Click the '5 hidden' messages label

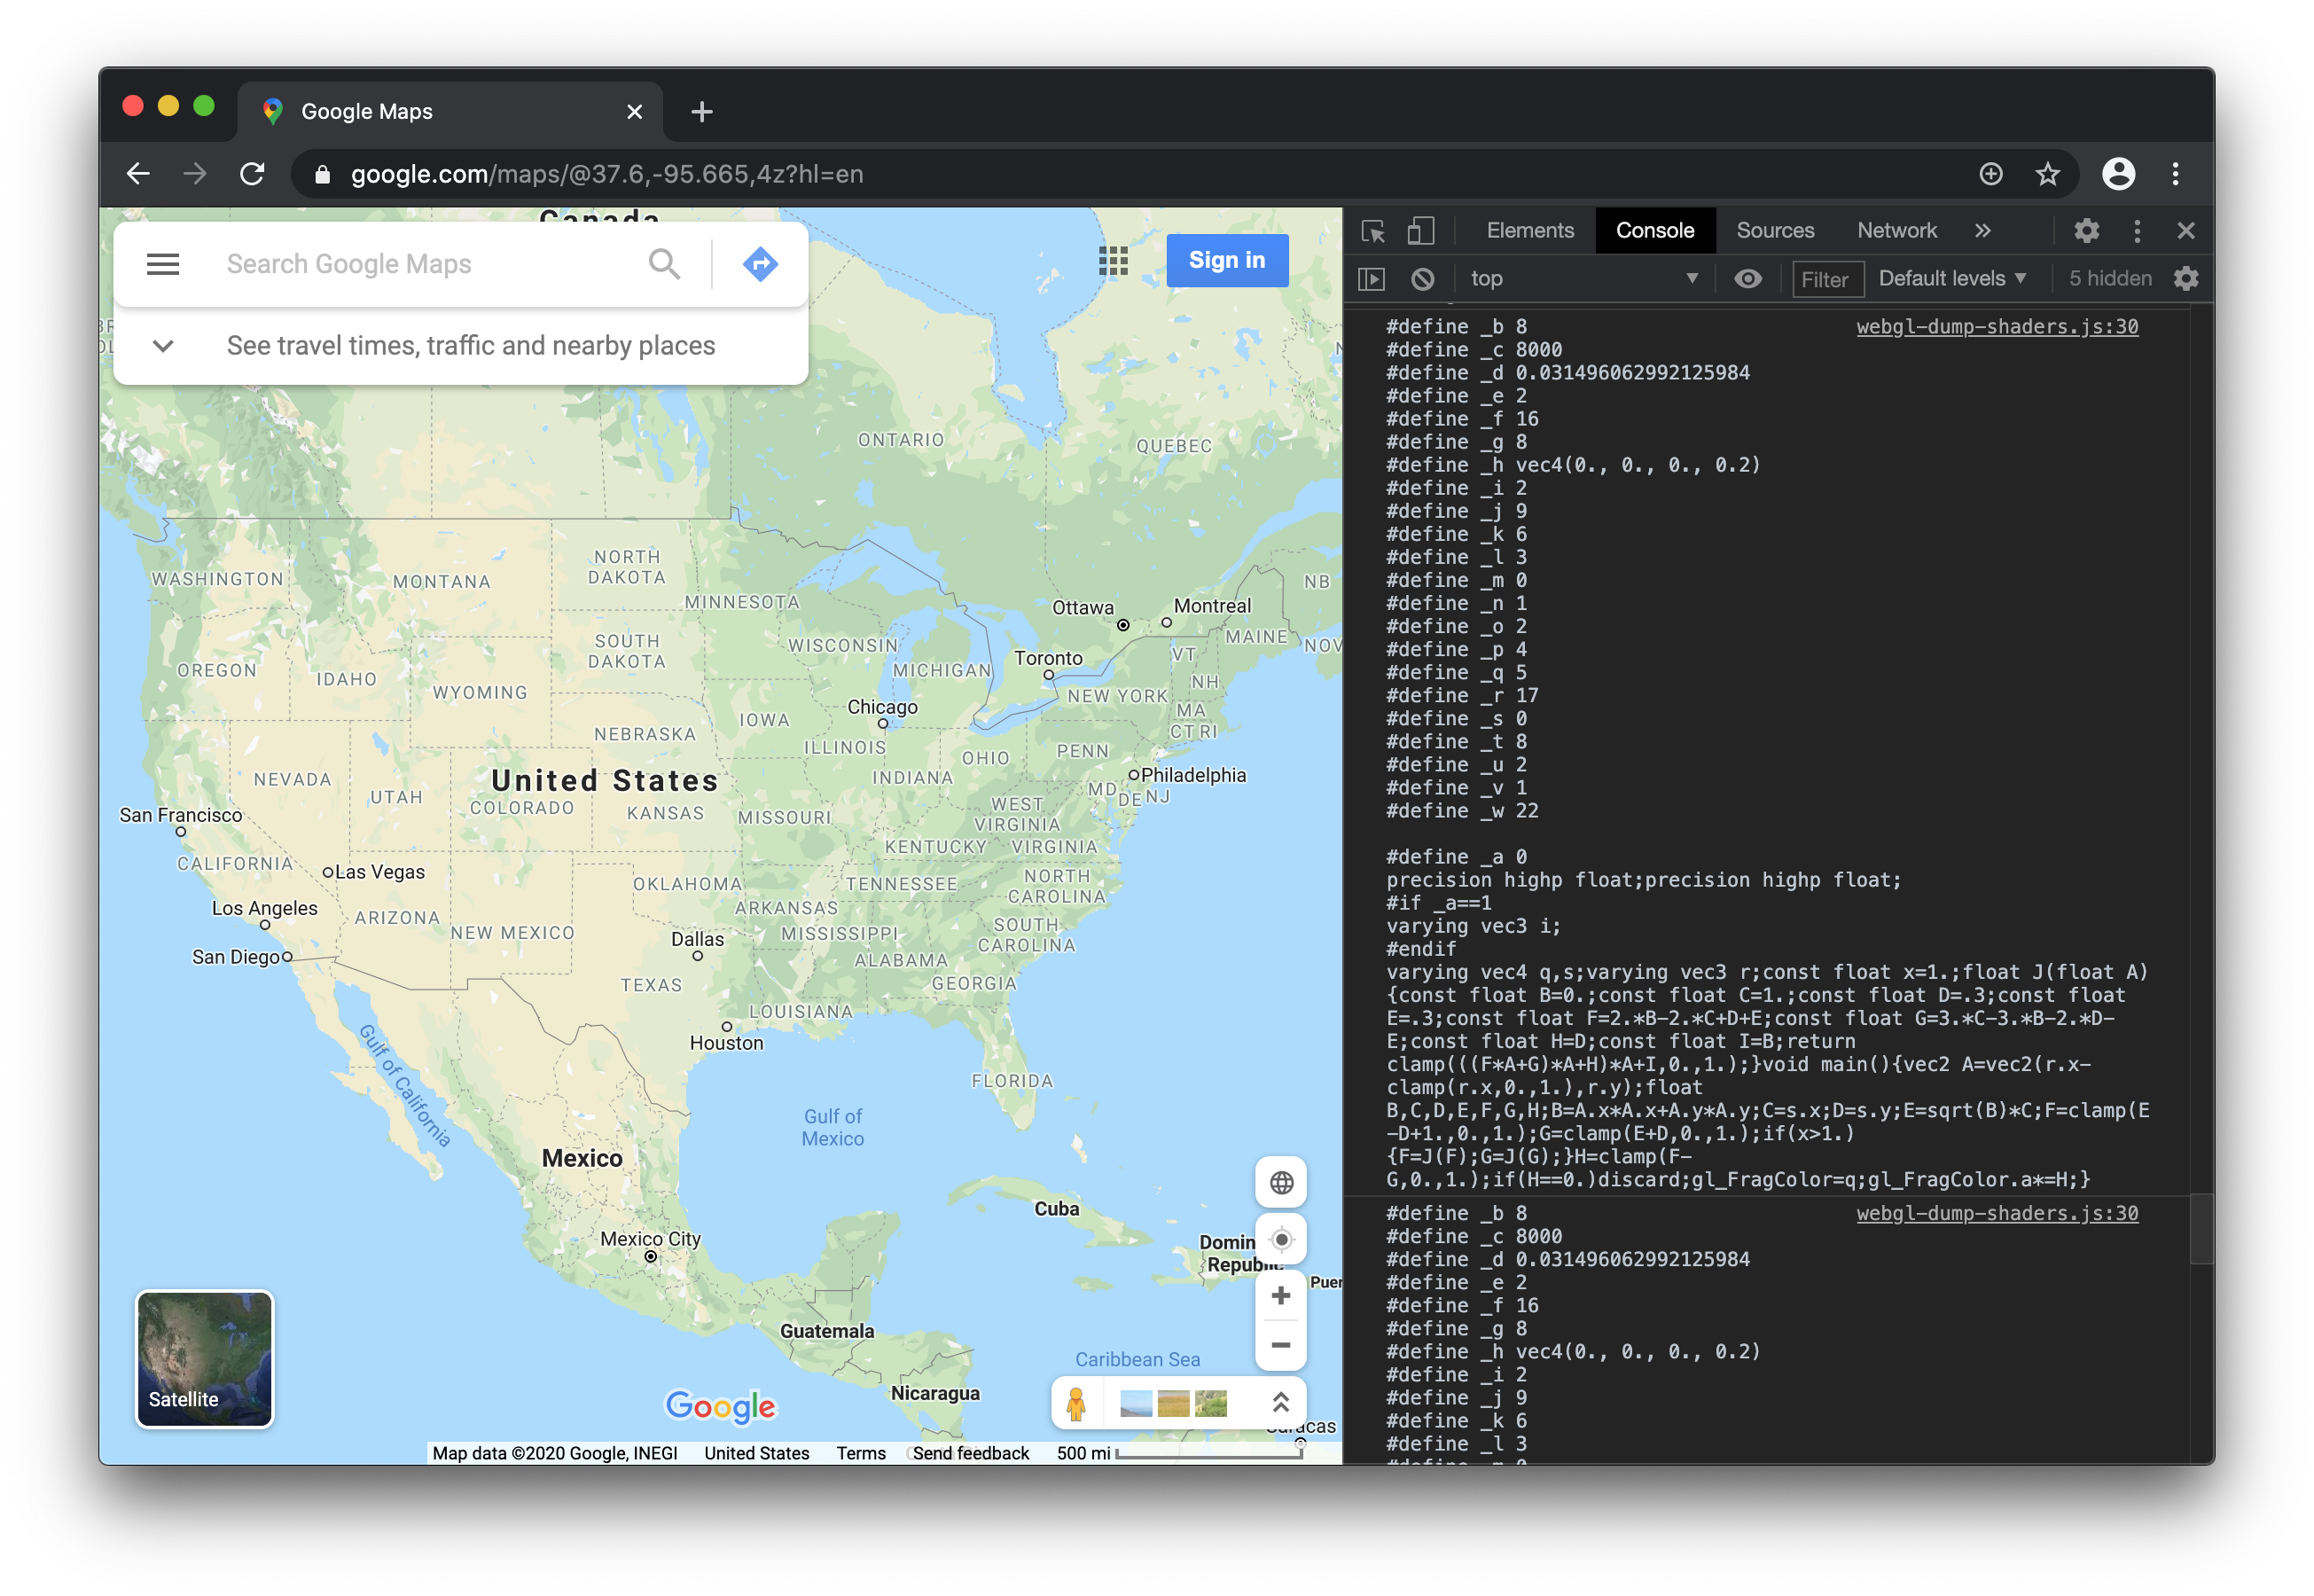click(2110, 279)
